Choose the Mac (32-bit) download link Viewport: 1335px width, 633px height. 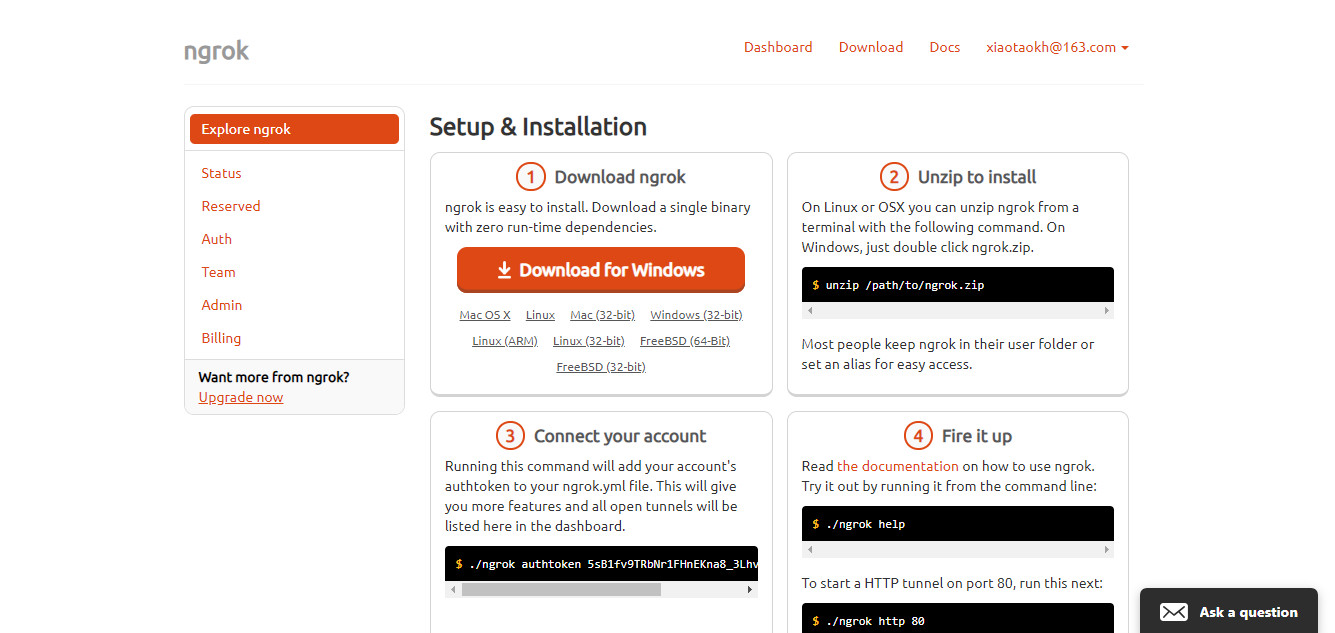(x=602, y=315)
